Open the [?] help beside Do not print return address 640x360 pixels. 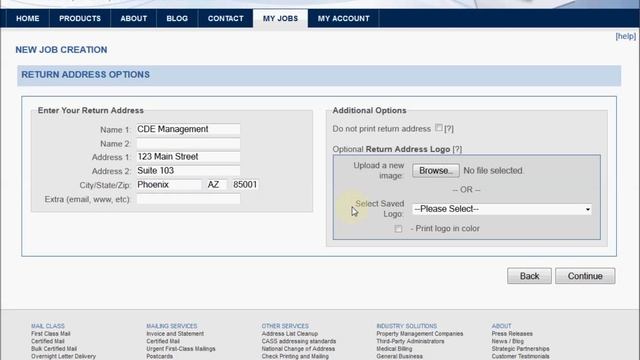449,129
